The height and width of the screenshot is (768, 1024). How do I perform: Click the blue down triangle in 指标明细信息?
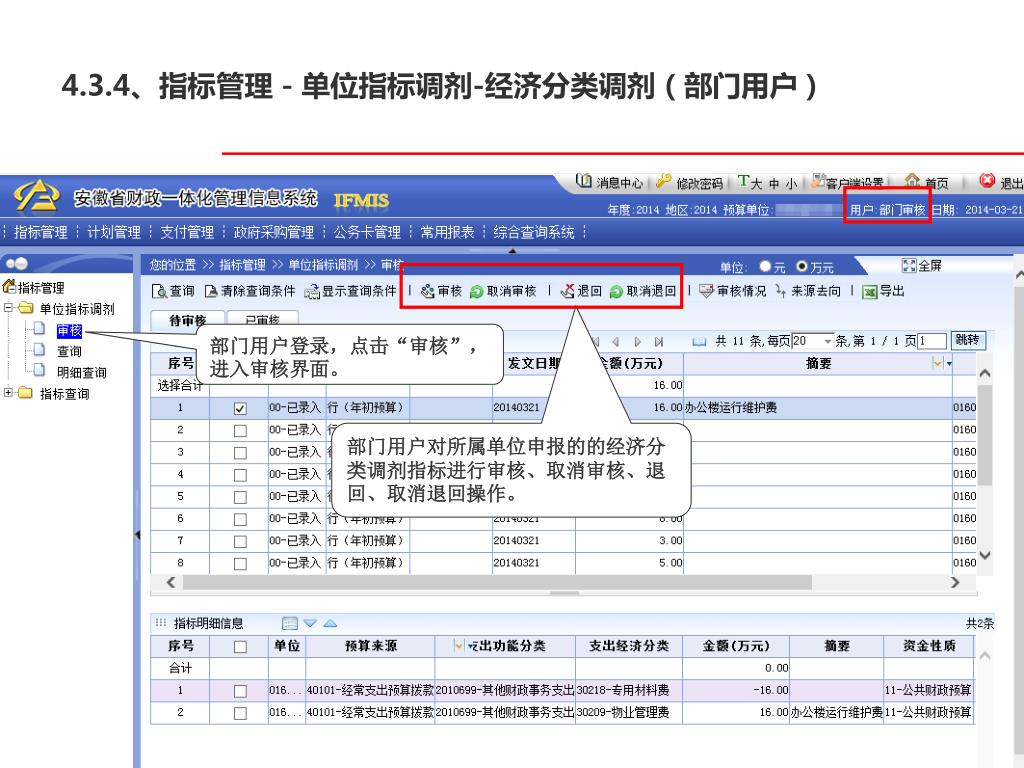click(x=310, y=624)
